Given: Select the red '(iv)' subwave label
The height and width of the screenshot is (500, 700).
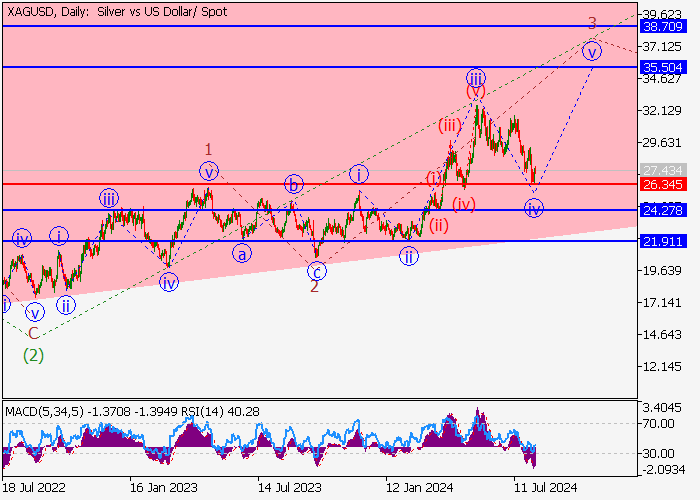Looking at the screenshot, I should coord(464,204).
